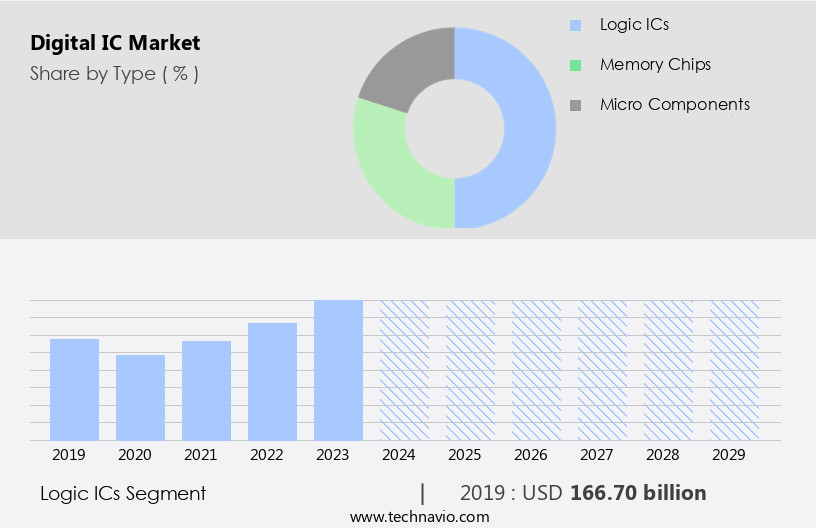Click the Micro Components legend gray swatch
The image size is (816, 528).
pyautogui.click(x=575, y=105)
